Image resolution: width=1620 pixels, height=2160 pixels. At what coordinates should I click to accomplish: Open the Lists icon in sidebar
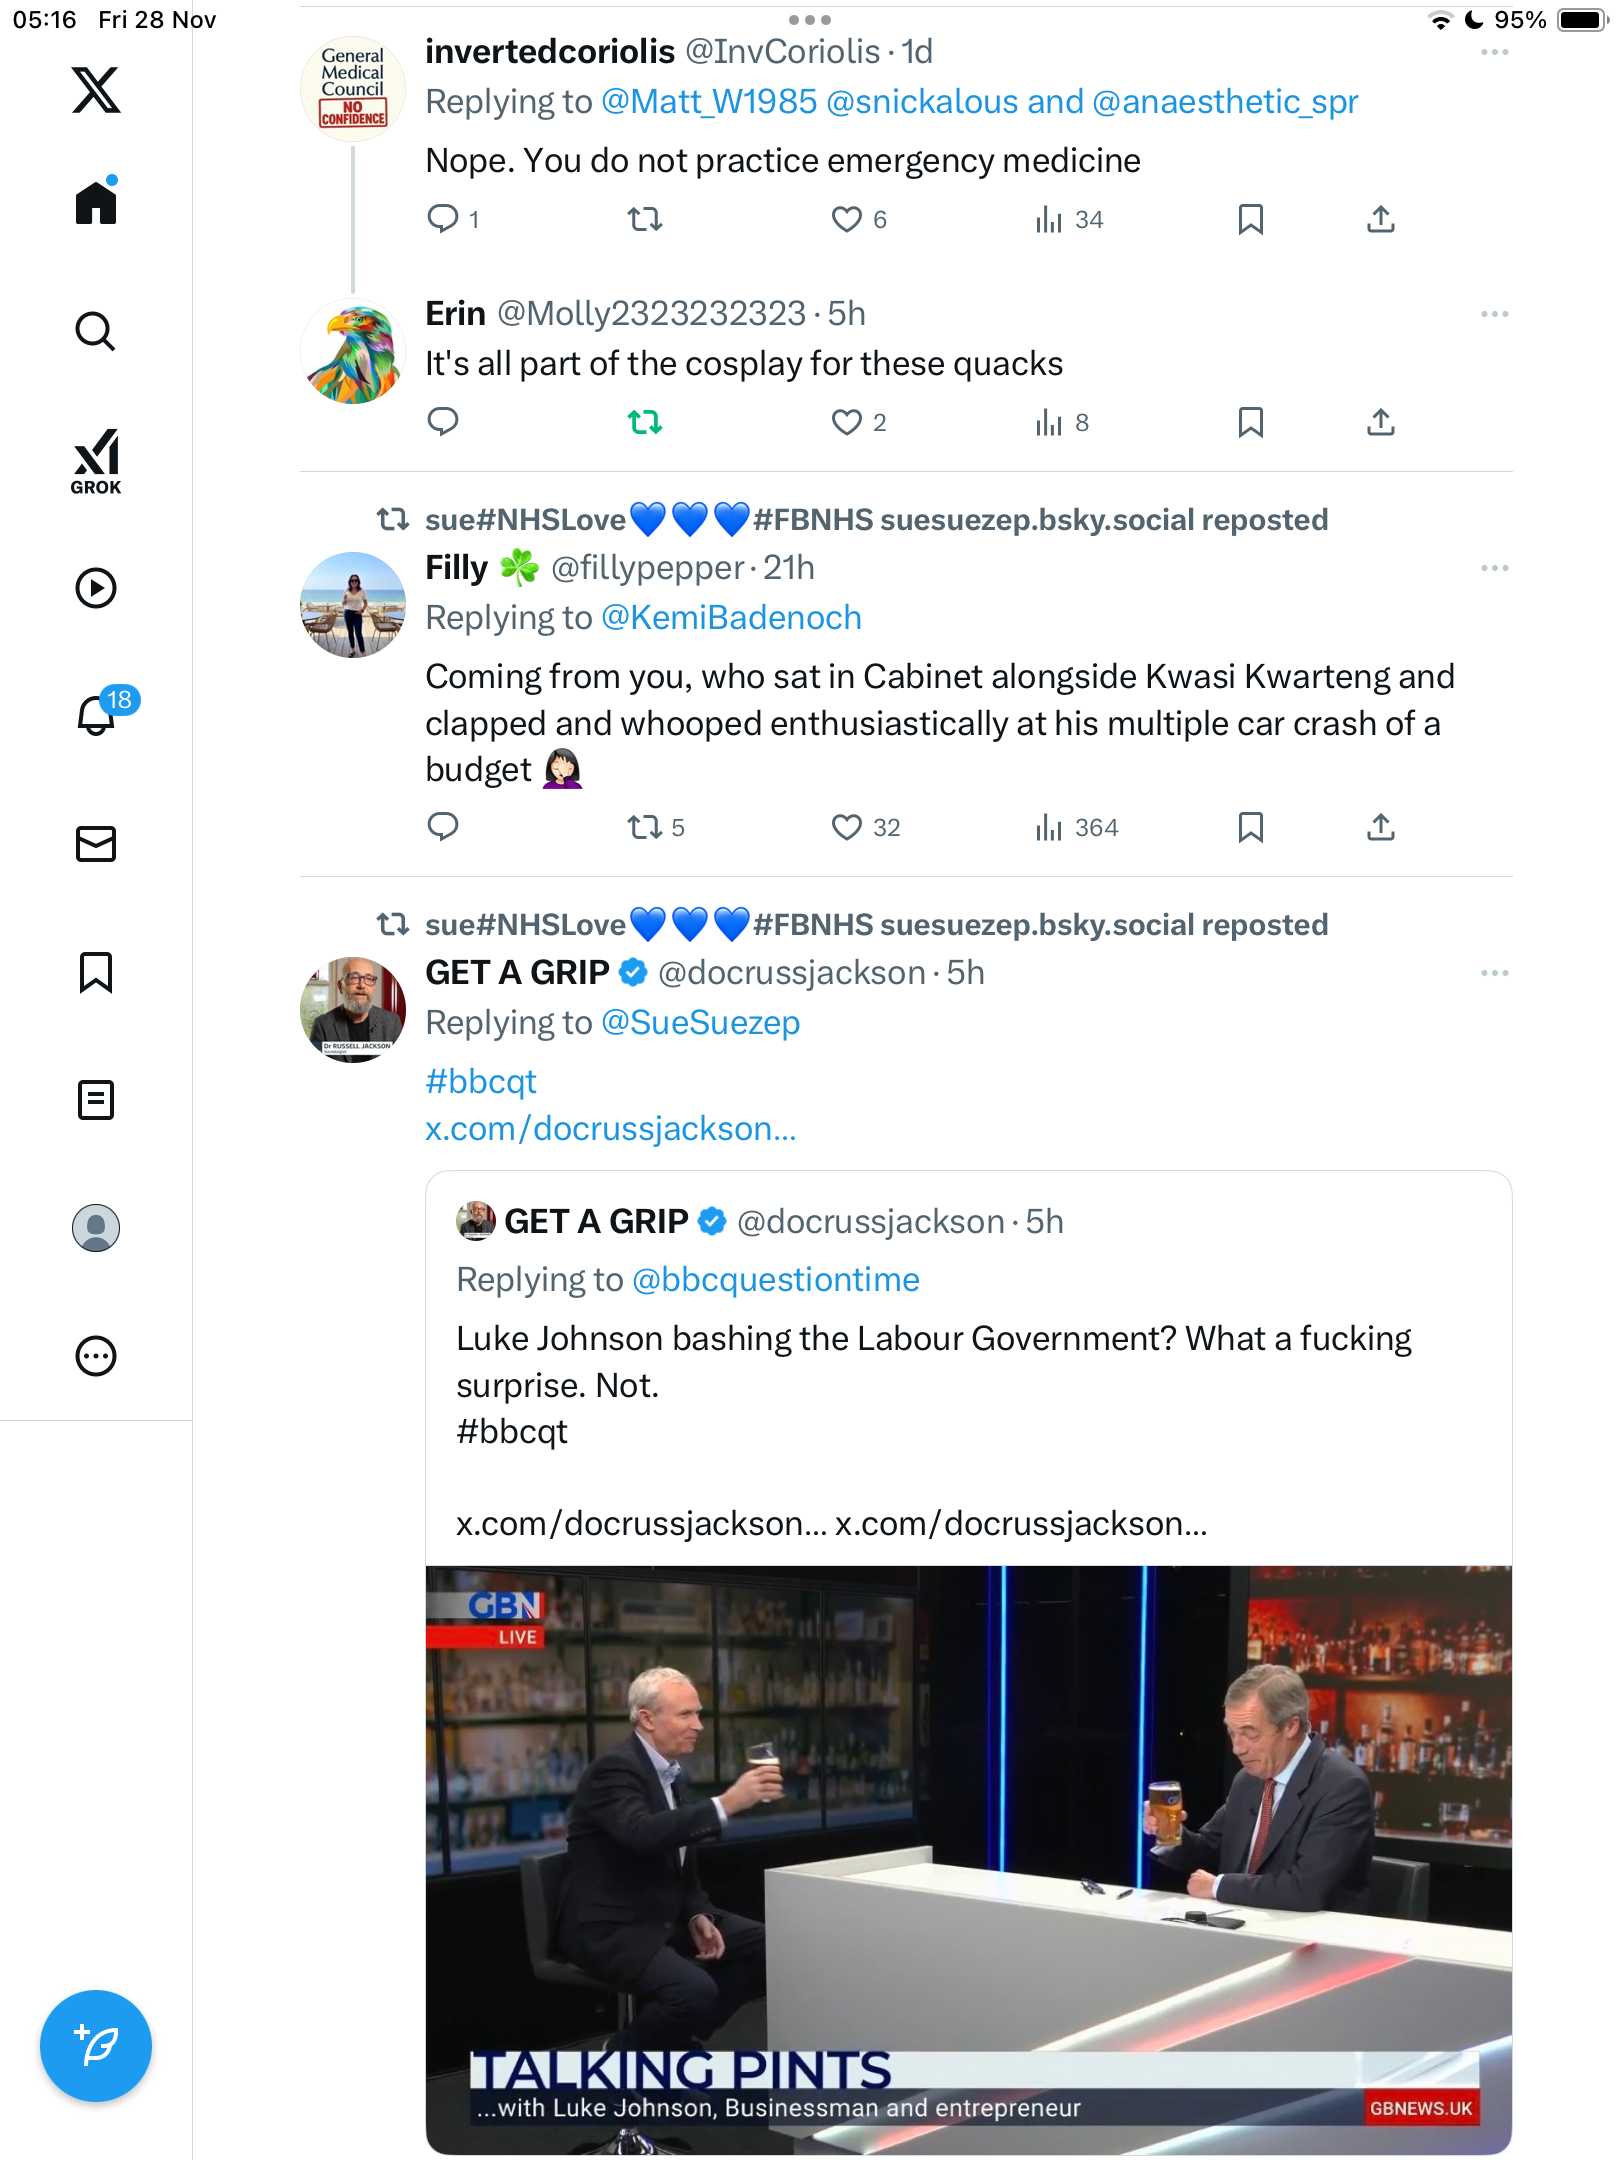click(96, 1100)
